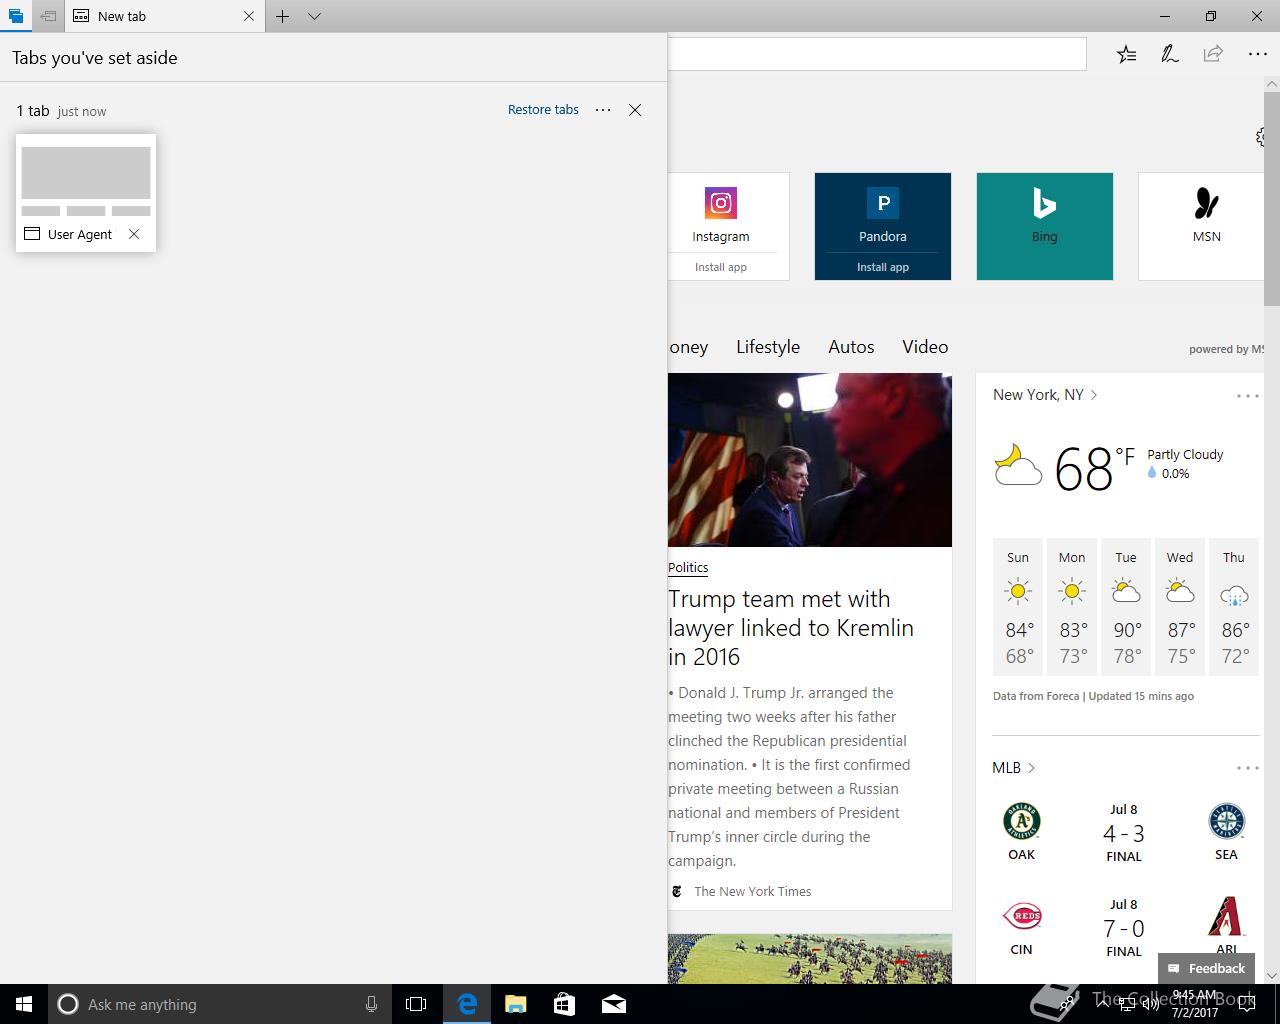The height and width of the screenshot is (1024, 1280).
Task: Click the Oakland Athletics logo
Action: click(x=1022, y=822)
